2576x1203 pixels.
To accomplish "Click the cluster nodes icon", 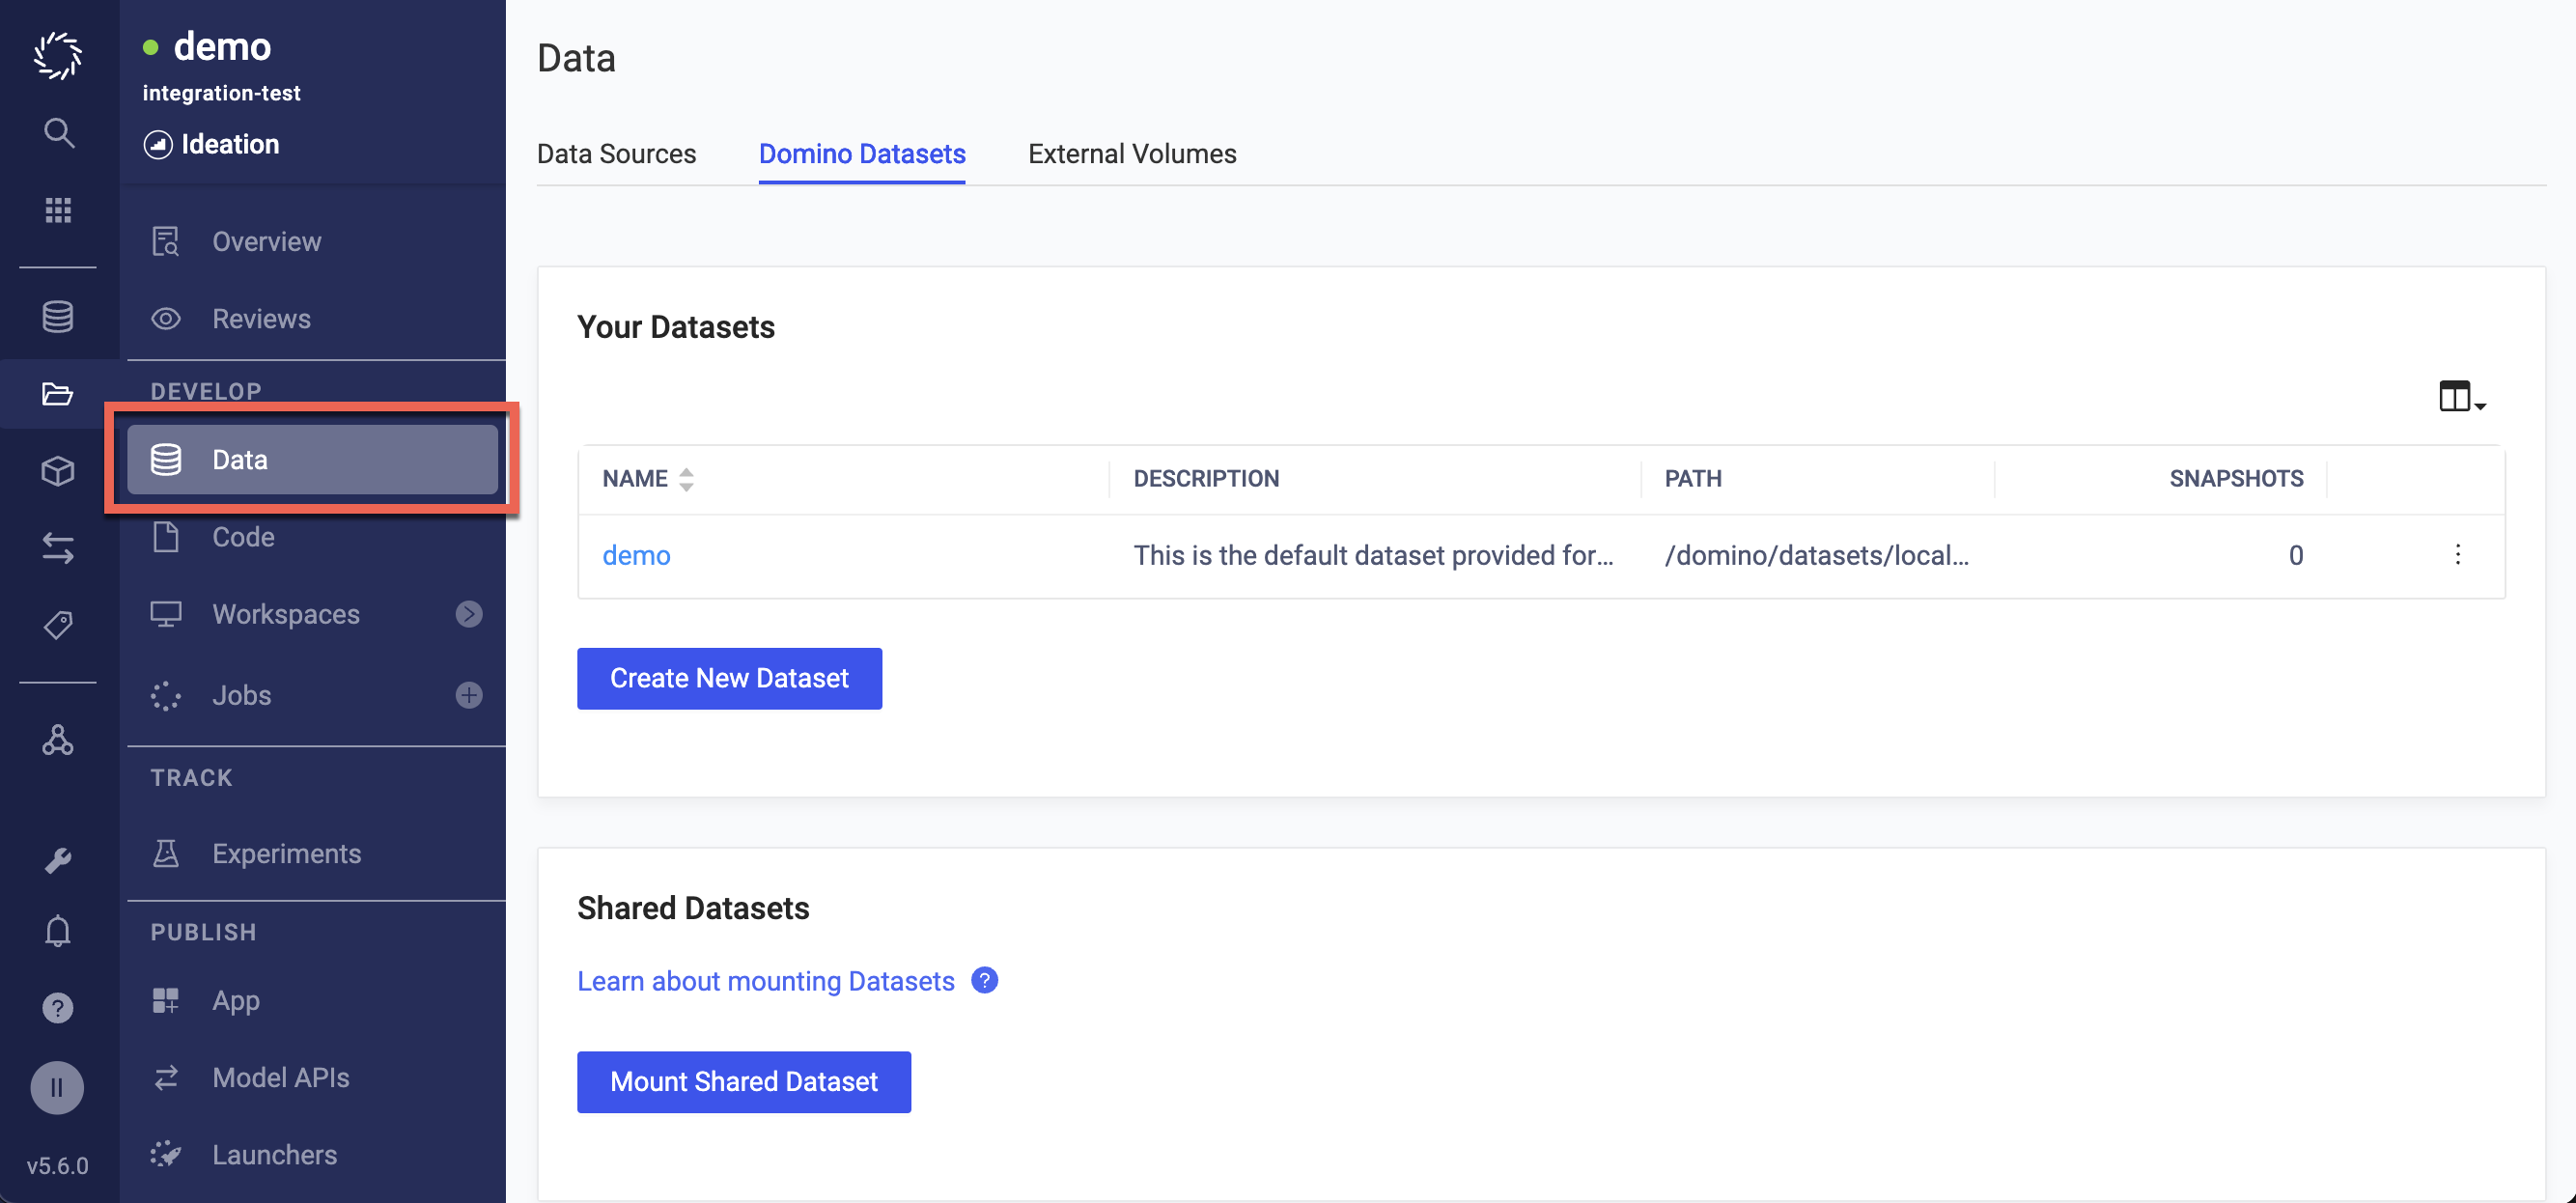I will (x=58, y=740).
